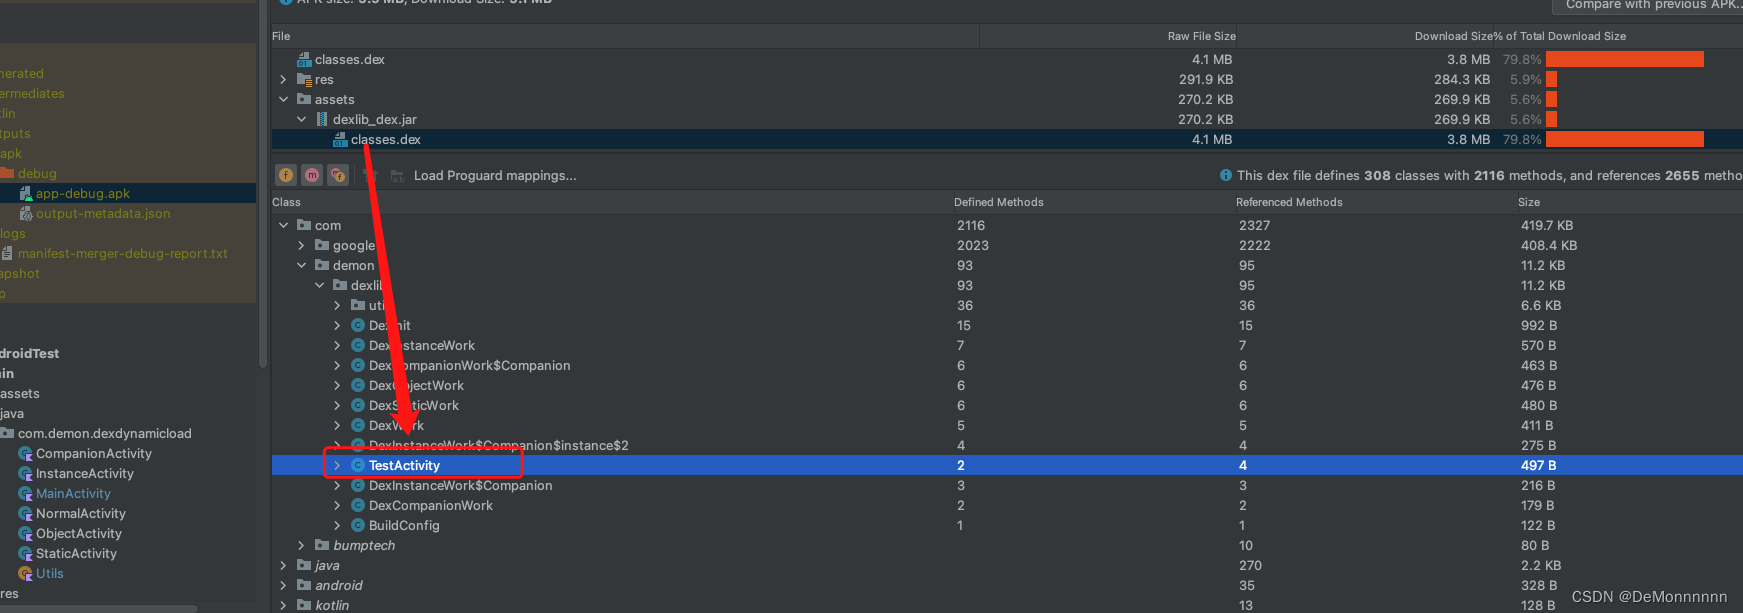This screenshot has width=1743, height=613.
Task: Click the BuildConfig class icon
Action: pyautogui.click(x=358, y=526)
